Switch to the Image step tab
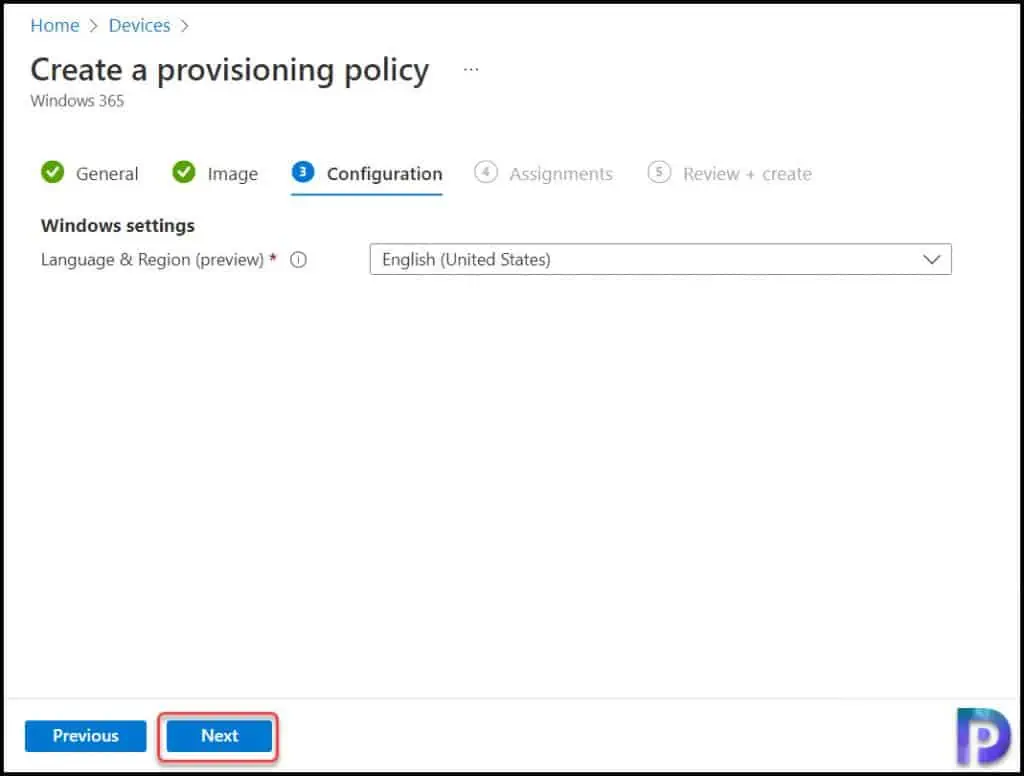The image size is (1024, 776). pyautogui.click(x=215, y=173)
